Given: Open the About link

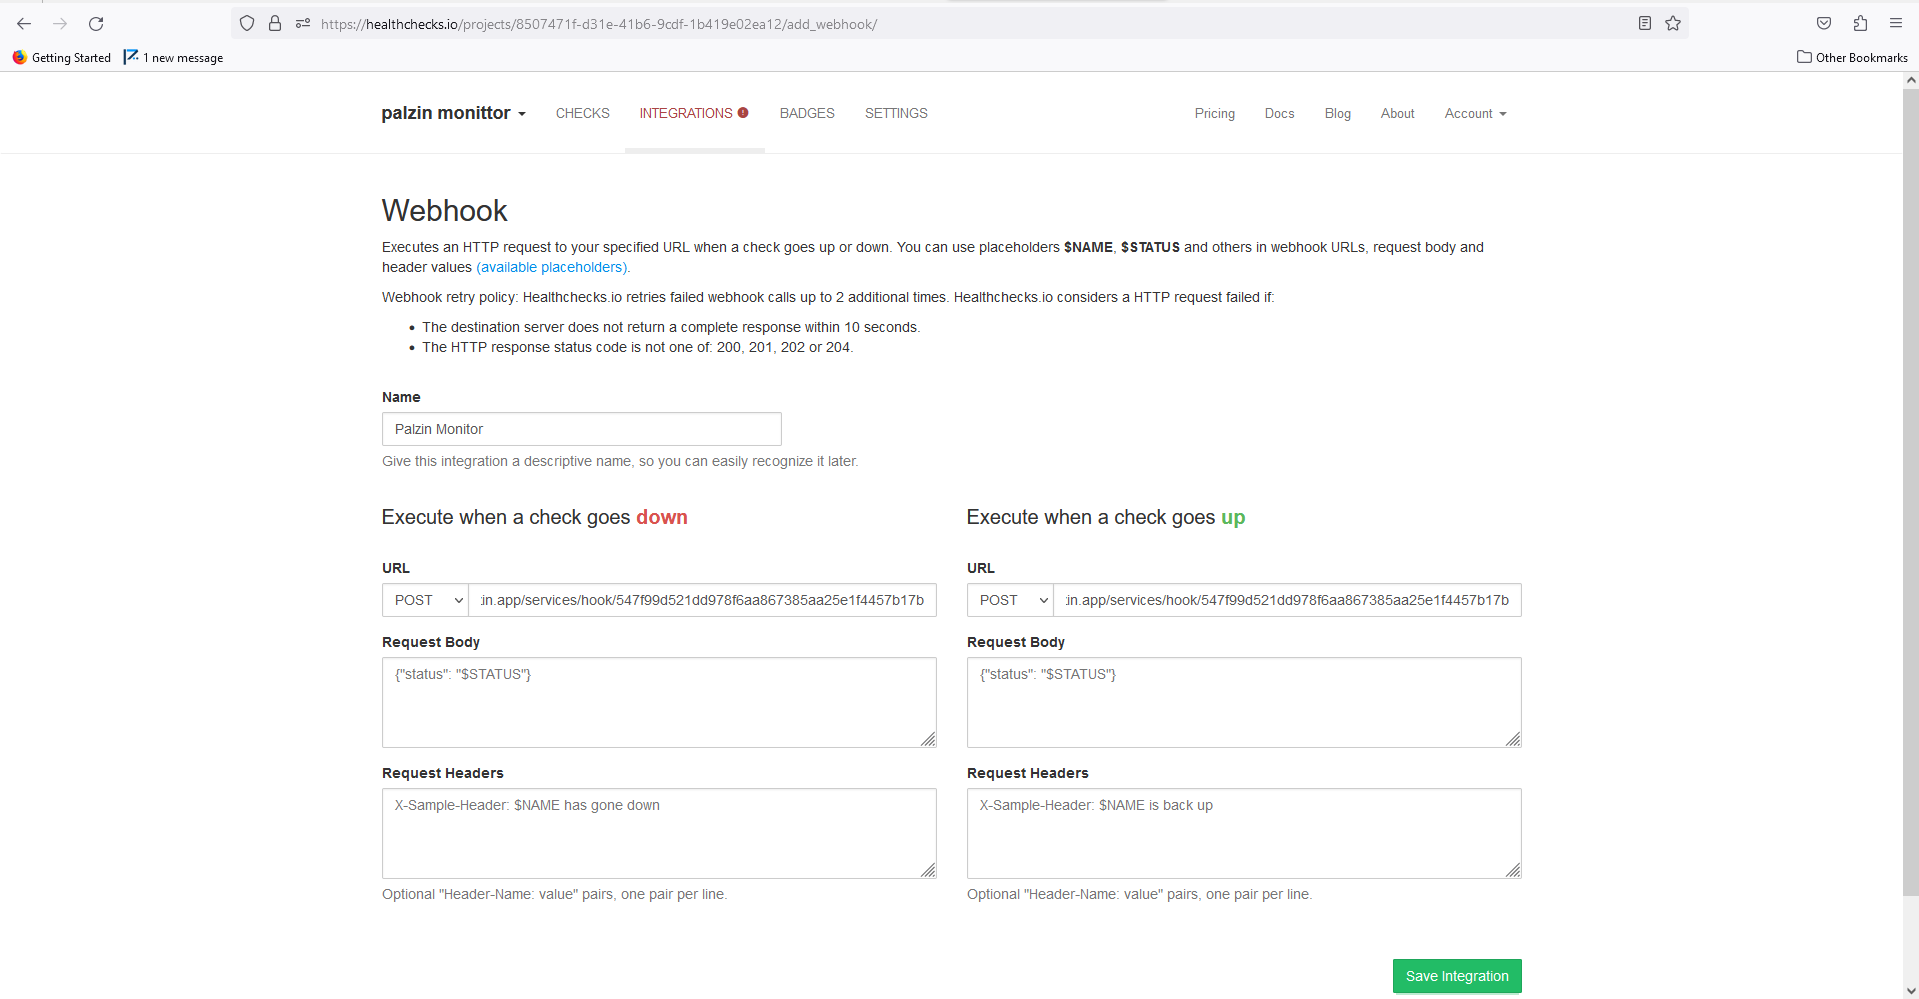Looking at the screenshot, I should point(1398,113).
